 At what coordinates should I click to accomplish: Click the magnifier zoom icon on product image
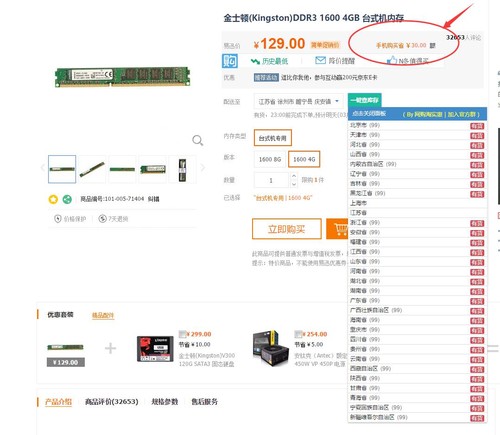(x=197, y=140)
